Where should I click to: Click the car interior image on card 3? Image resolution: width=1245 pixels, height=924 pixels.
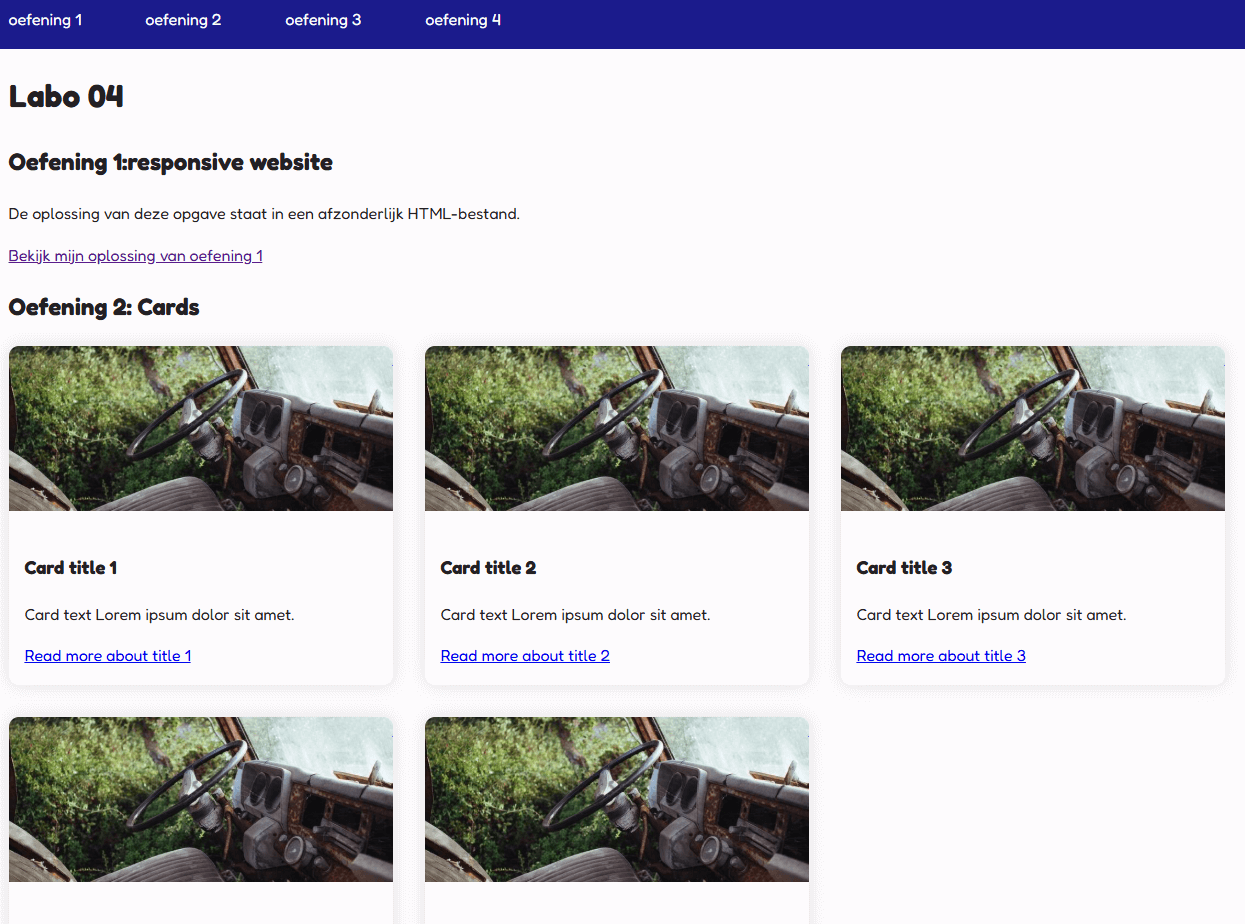[x=1033, y=429]
